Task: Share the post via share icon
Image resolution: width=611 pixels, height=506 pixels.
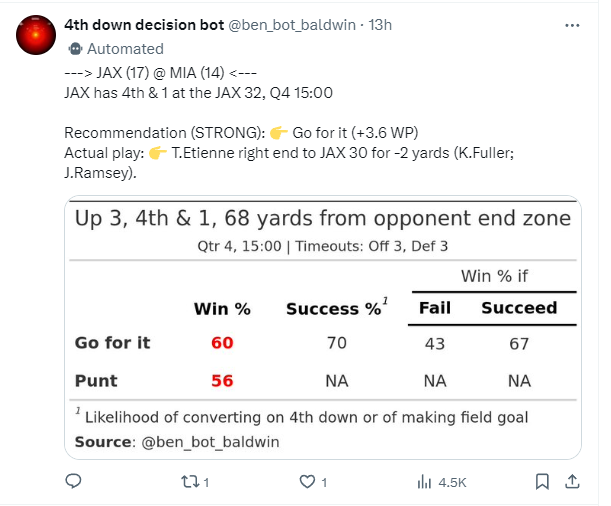Action: [573, 482]
